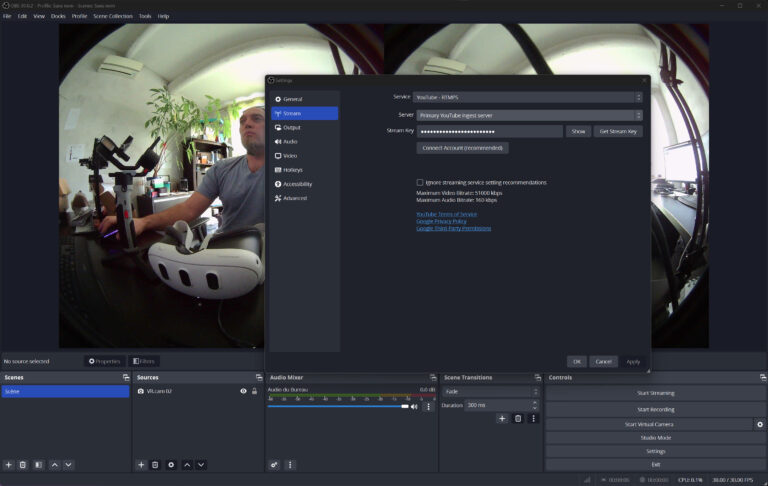Mute the Audio du Bureau speaker icon
Screen dimensions: 768x486
[x=414, y=407]
